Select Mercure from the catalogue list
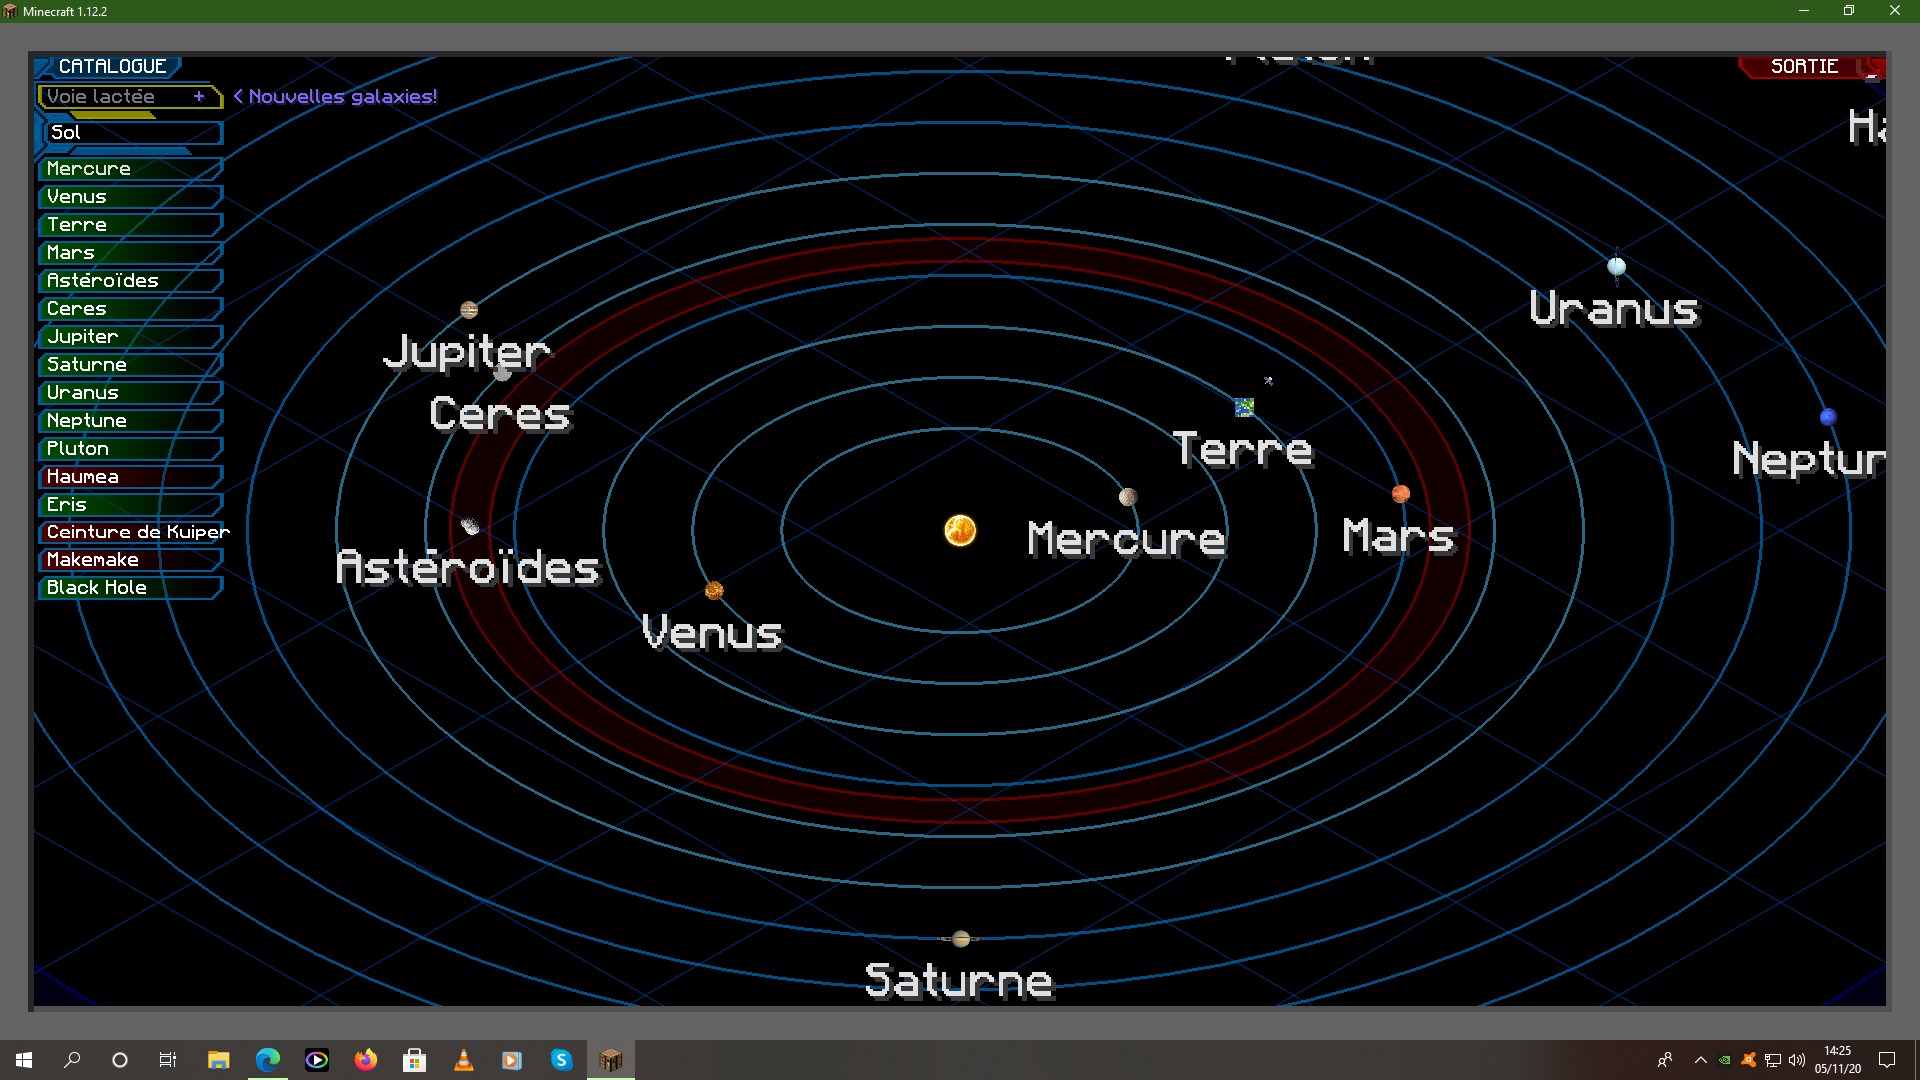Screen dimensions: 1920x1080 129,167
